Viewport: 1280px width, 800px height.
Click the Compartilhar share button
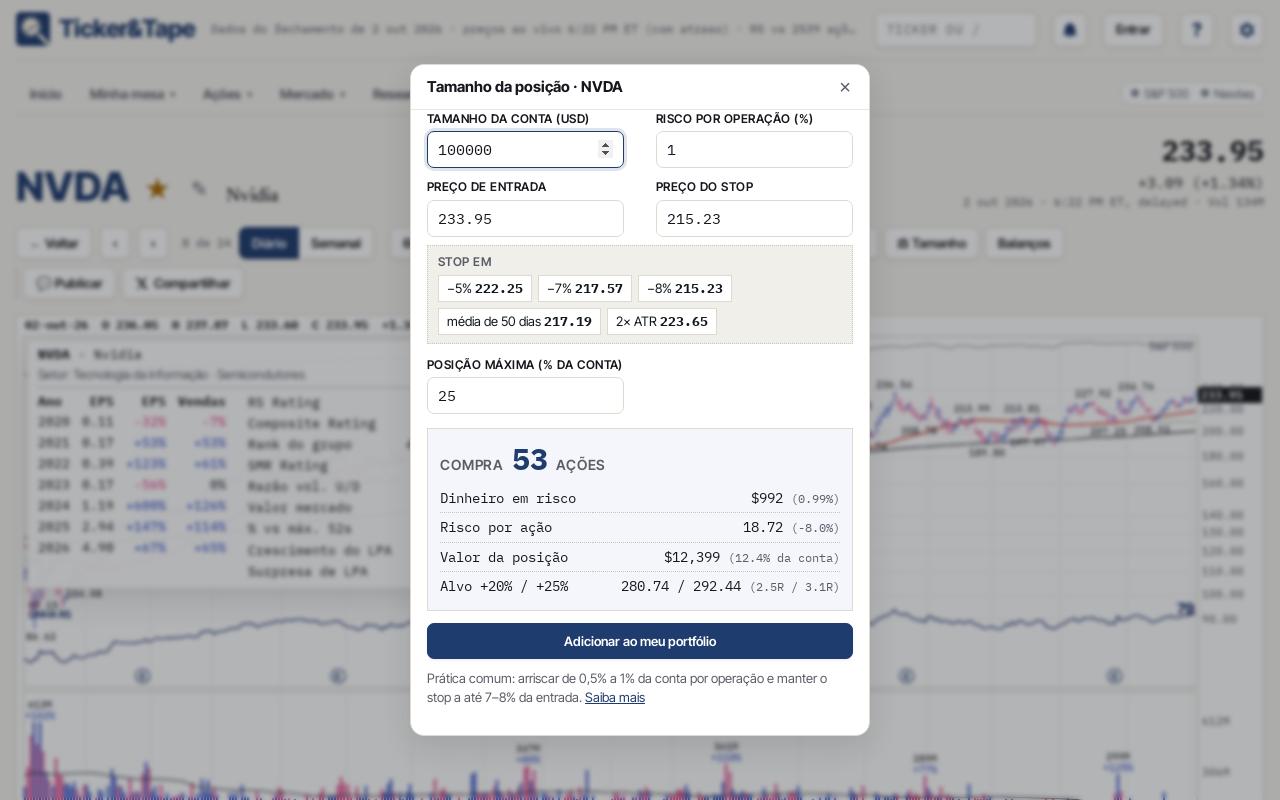point(182,283)
